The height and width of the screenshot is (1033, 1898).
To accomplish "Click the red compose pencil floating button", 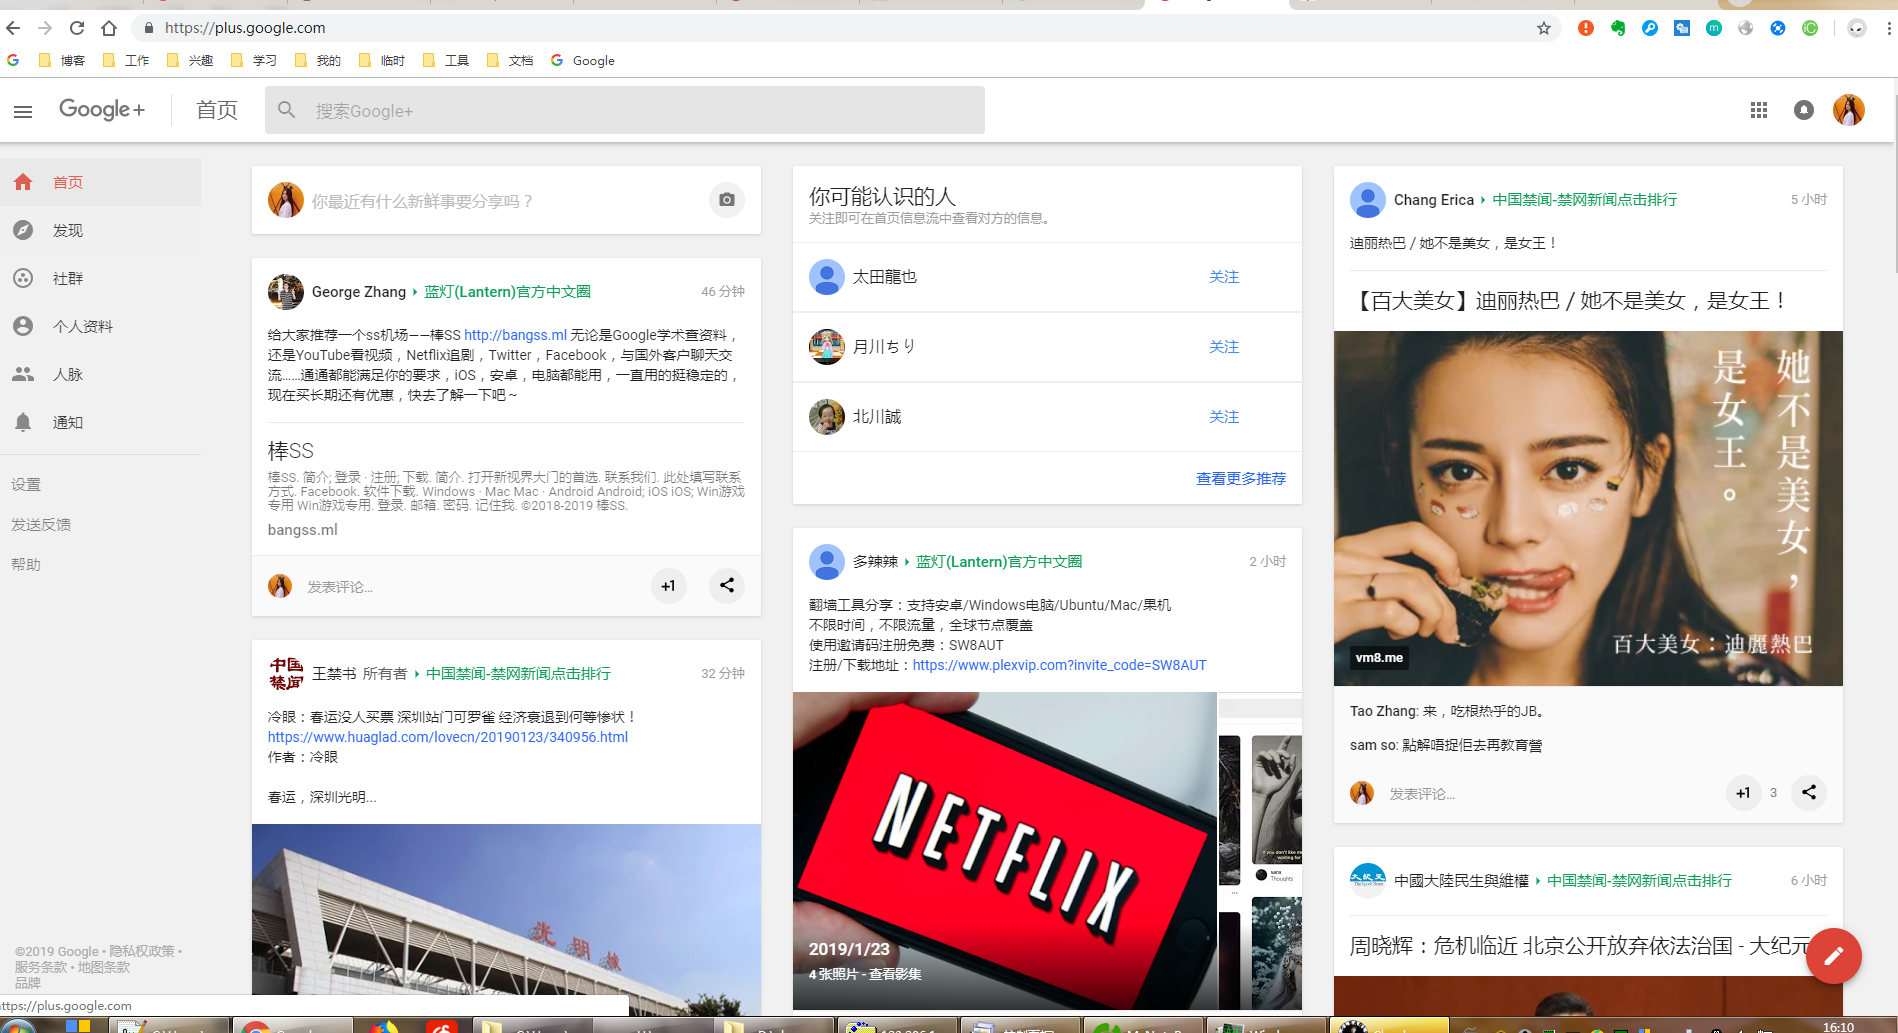I will click(x=1833, y=956).
